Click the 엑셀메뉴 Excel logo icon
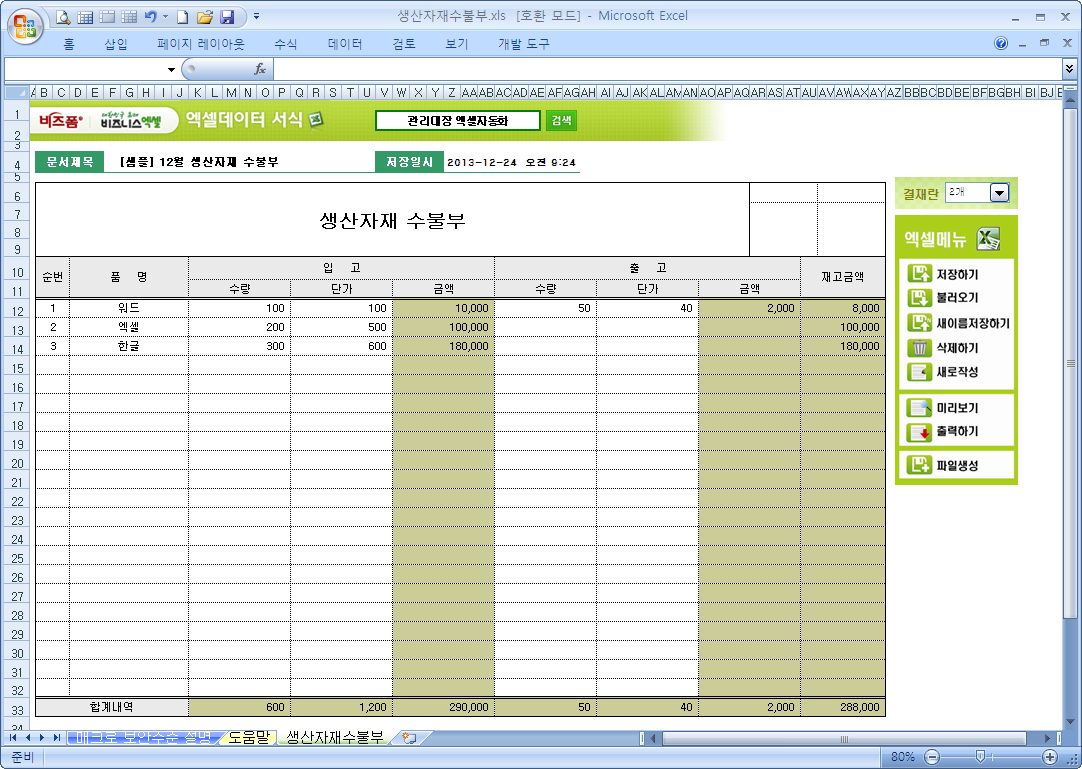The image size is (1082, 769). tap(988, 239)
